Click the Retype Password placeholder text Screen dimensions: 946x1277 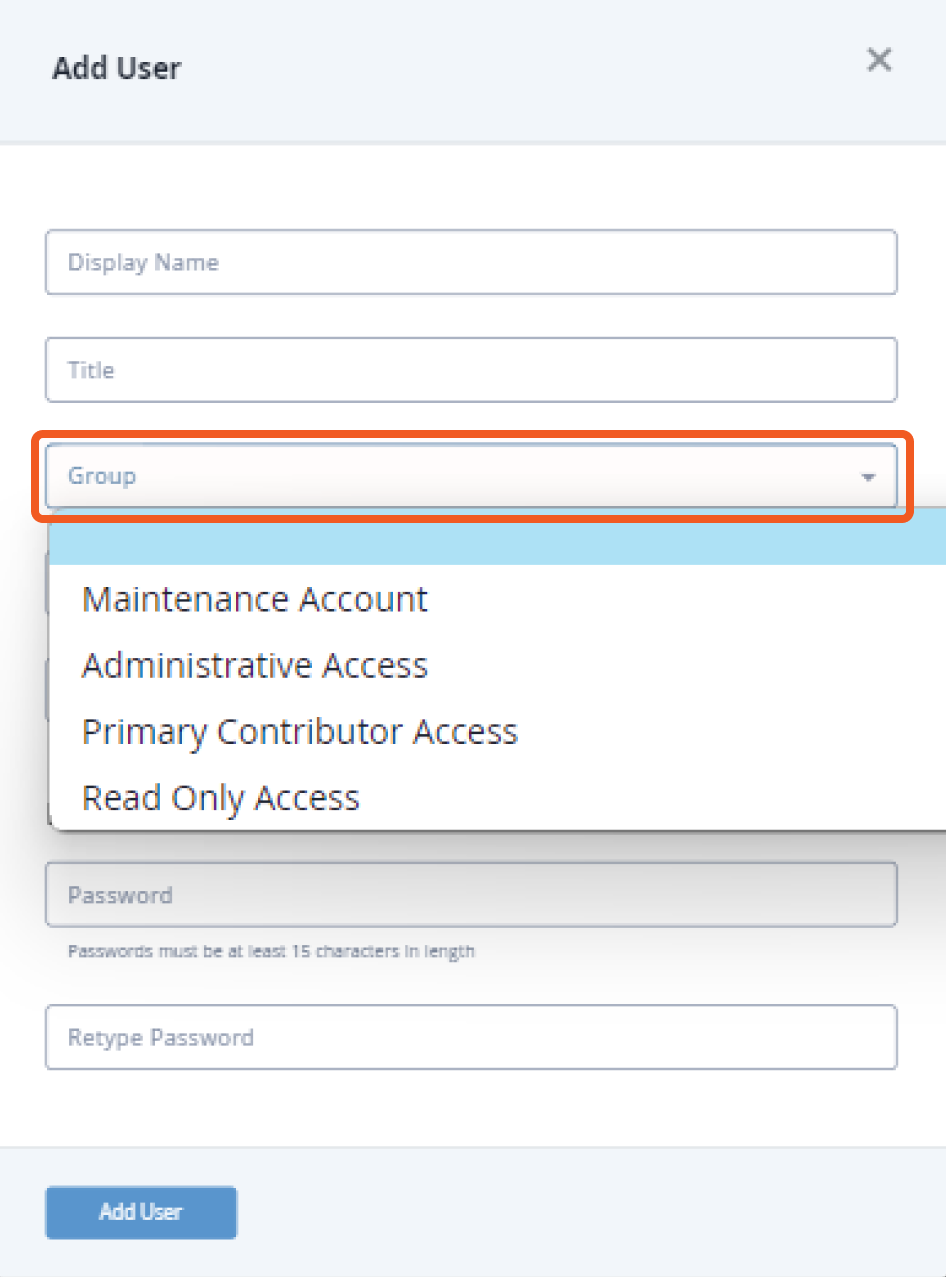click(161, 1038)
